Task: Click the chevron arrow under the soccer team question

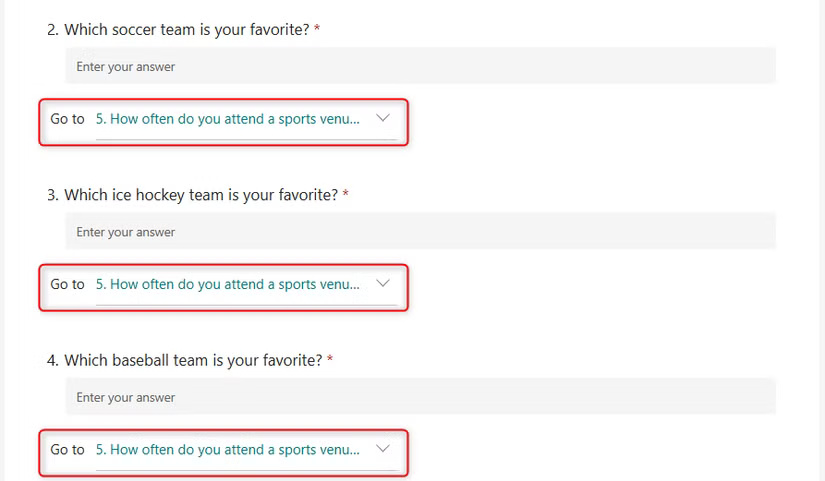Action: 382,118
